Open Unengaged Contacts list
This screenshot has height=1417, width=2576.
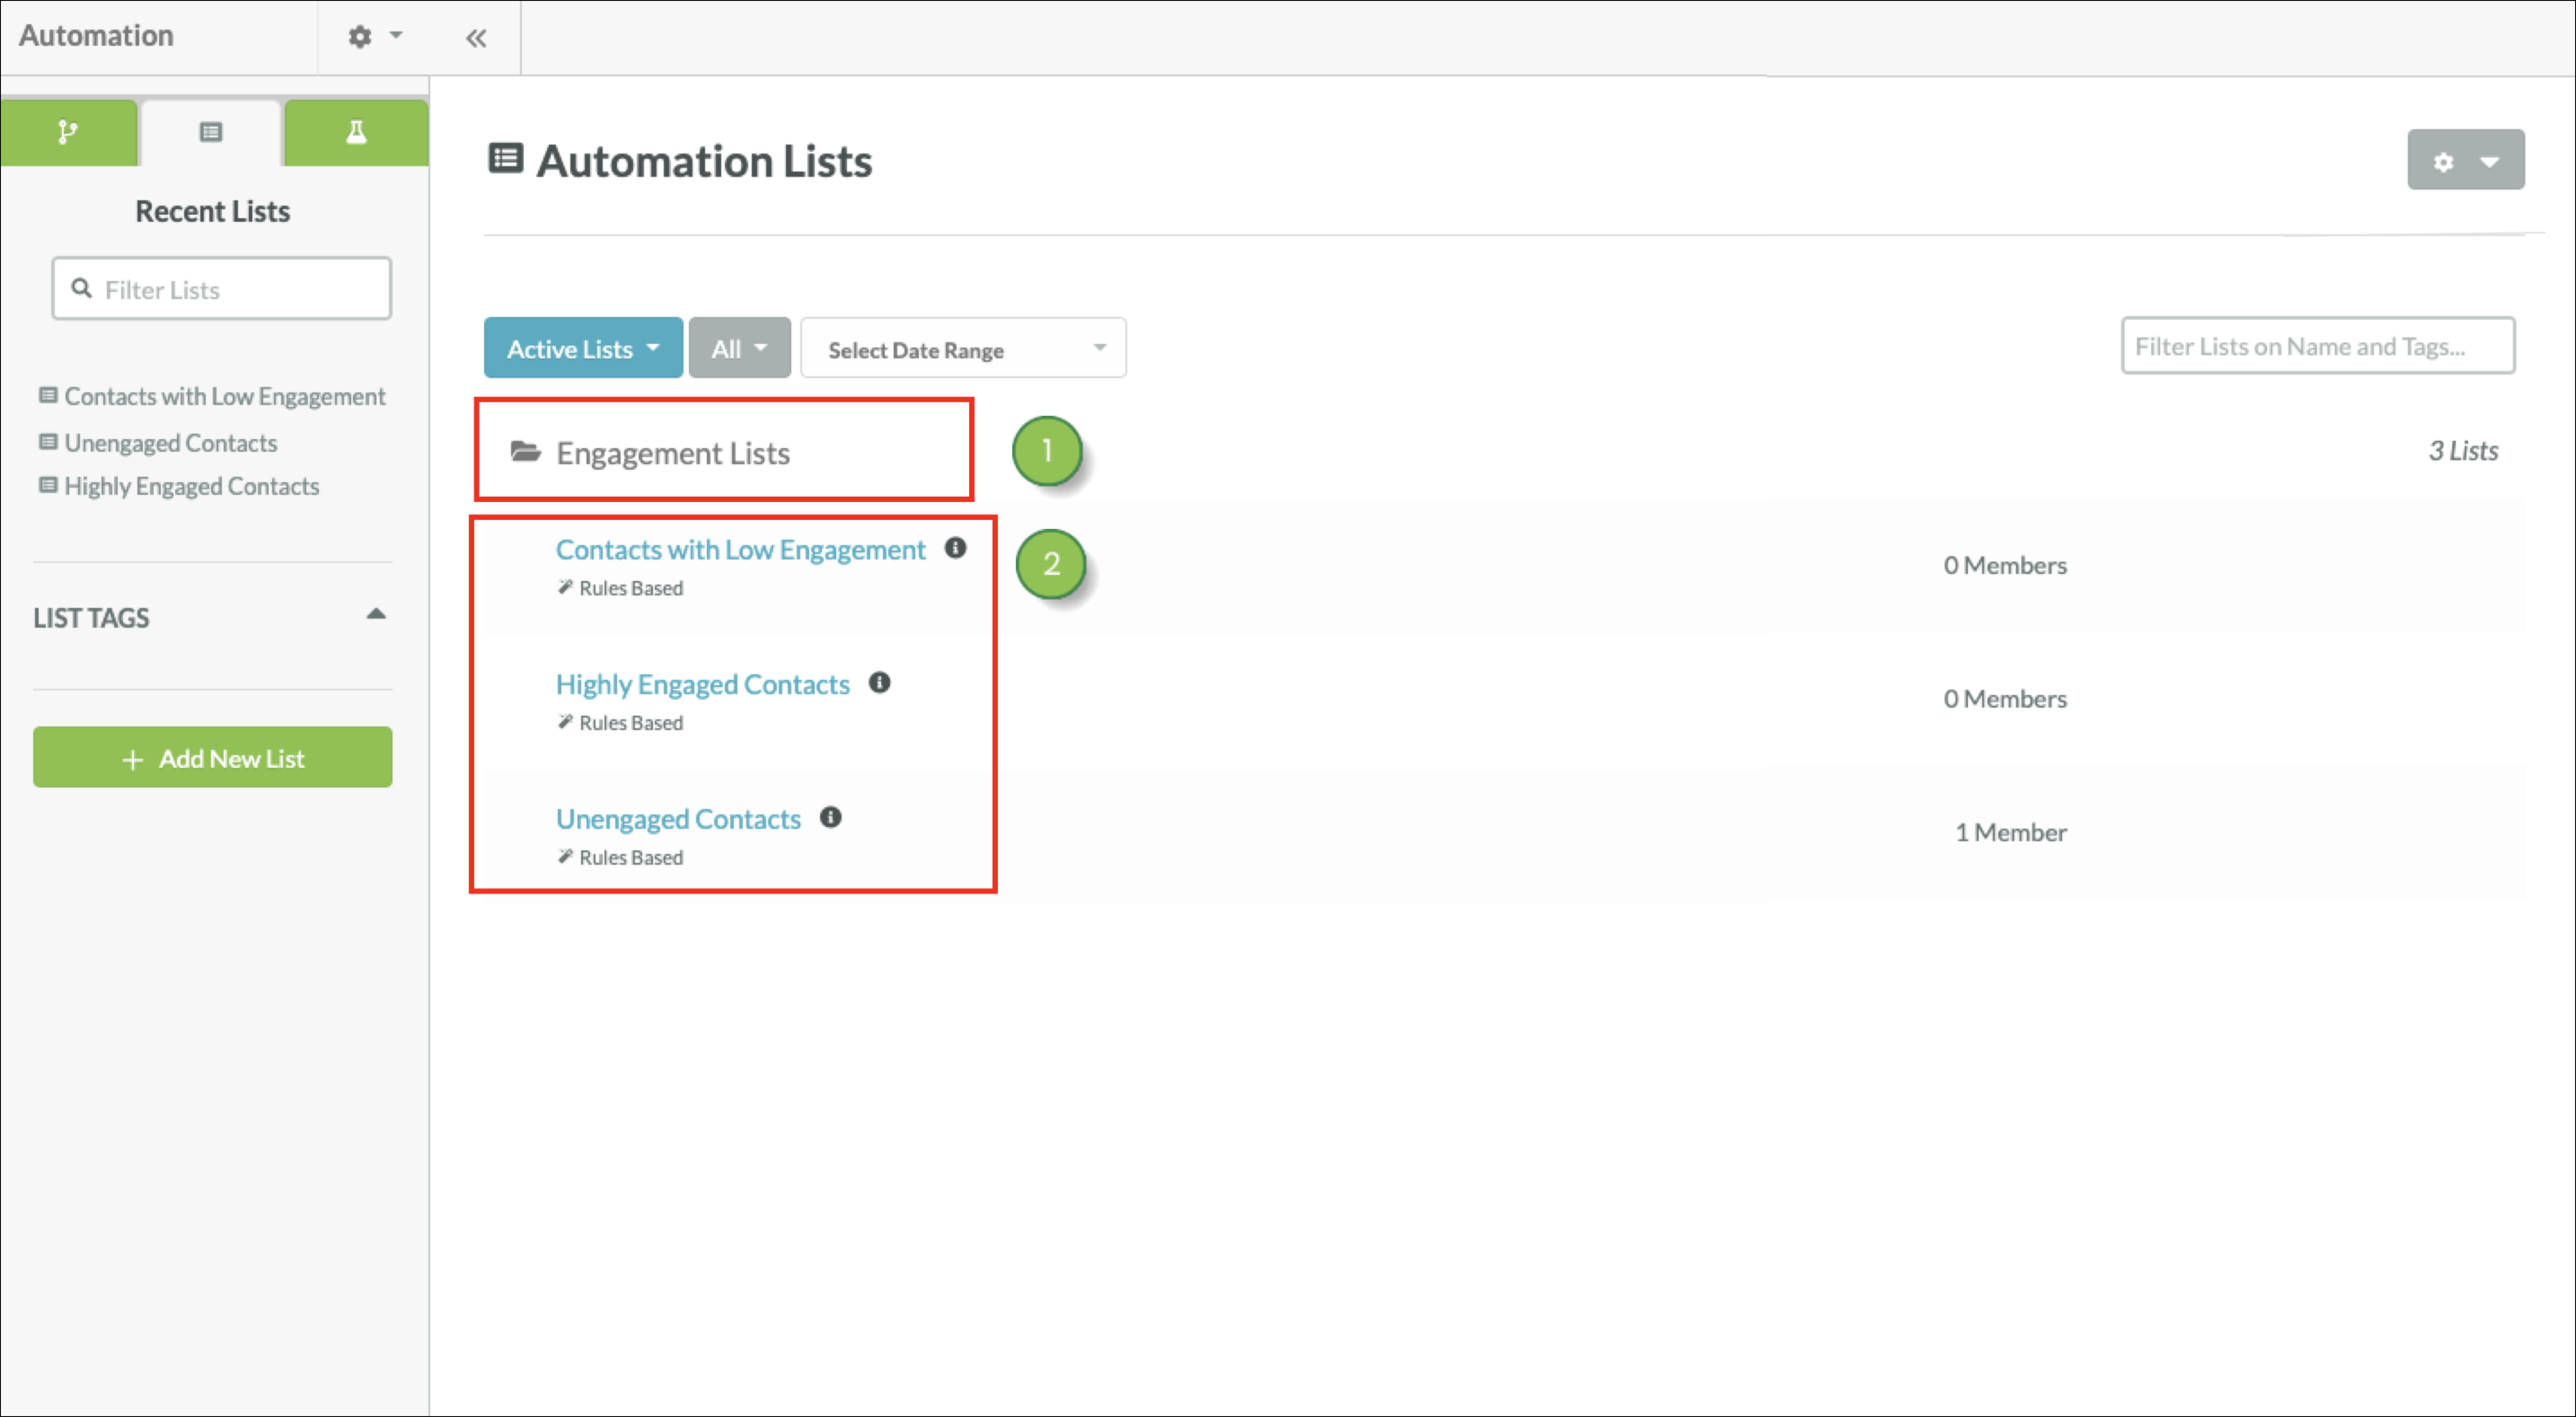679,819
